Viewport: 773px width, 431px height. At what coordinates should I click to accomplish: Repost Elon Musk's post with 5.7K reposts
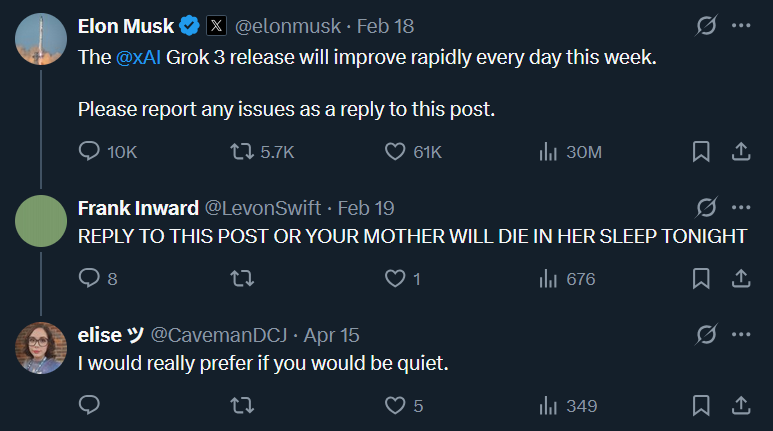coord(241,151)
